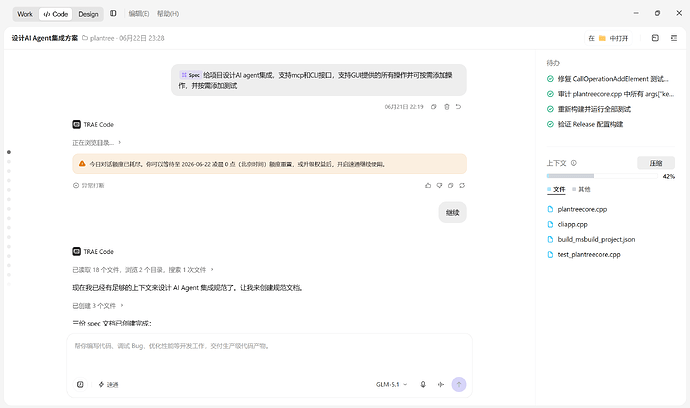Click the waveform icon next to microphone
The height and width of the screenshot is (408, 690).
point(440,384)
